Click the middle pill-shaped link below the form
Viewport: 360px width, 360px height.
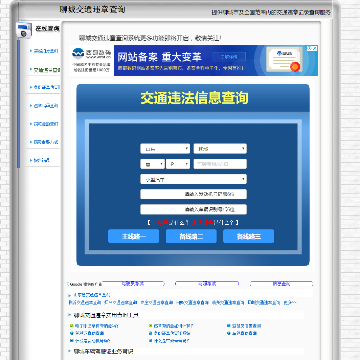(207, 284)
